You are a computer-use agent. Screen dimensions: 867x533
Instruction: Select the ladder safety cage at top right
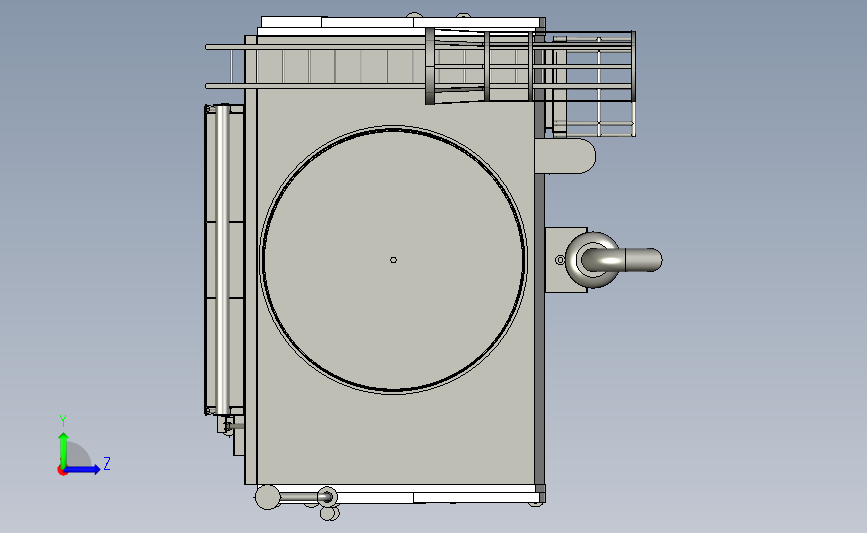(531, 66)
